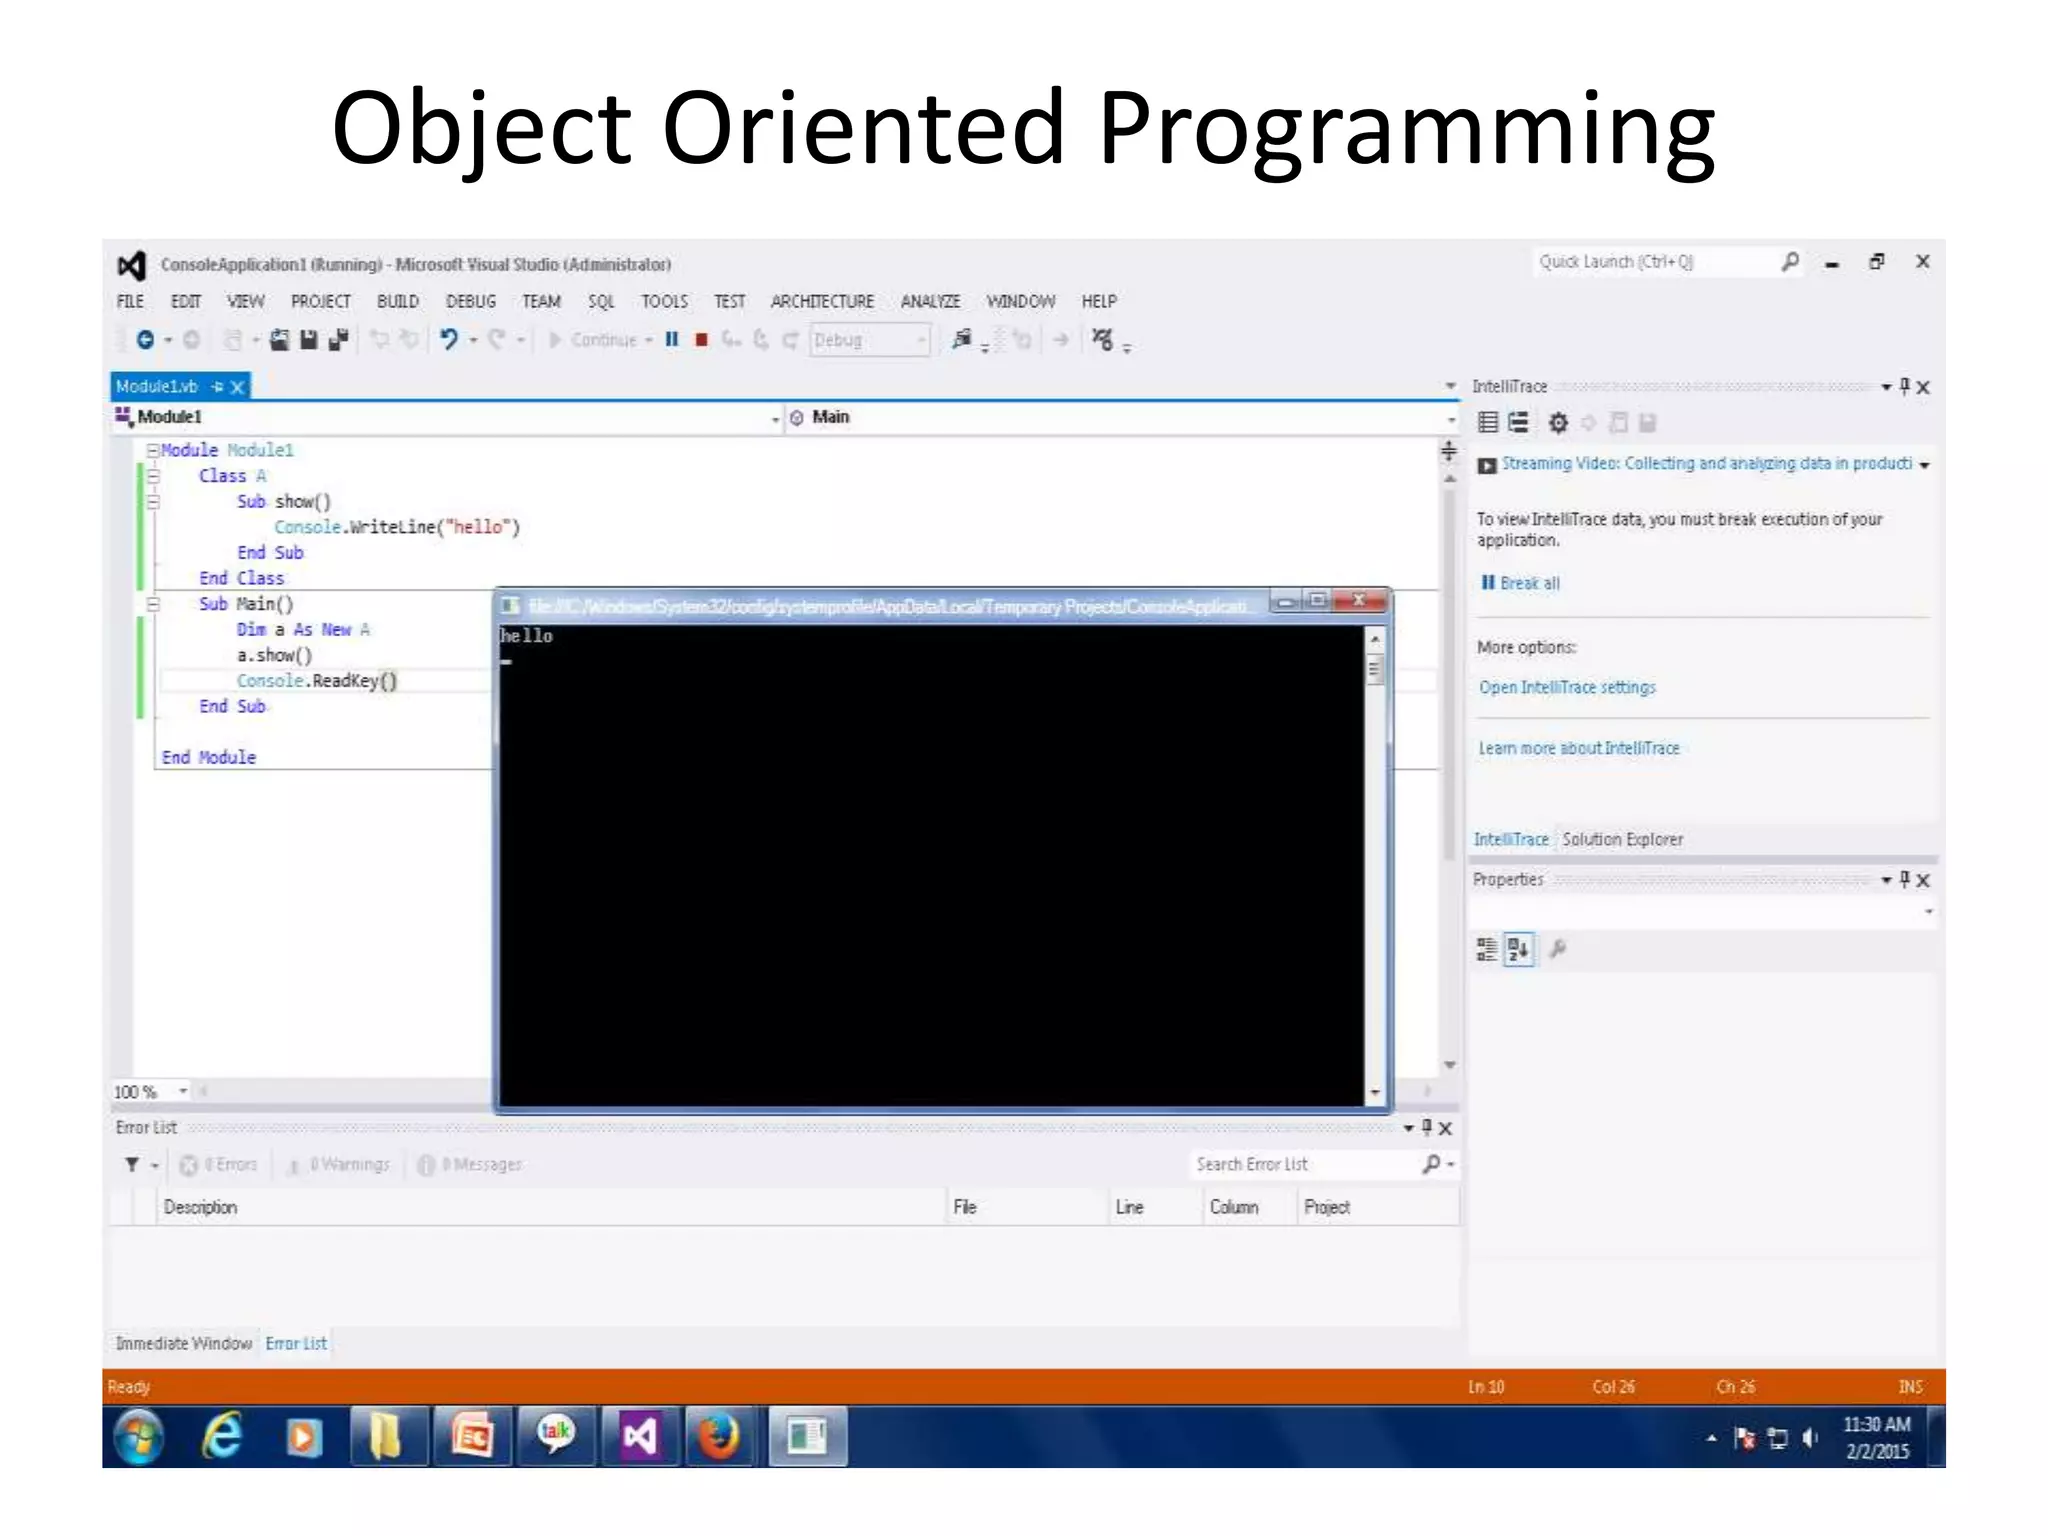This screenshot has width=2048, height=1536.
Task: Click the console window vertical scrollbar thumb
Action: pos(1375,669)
